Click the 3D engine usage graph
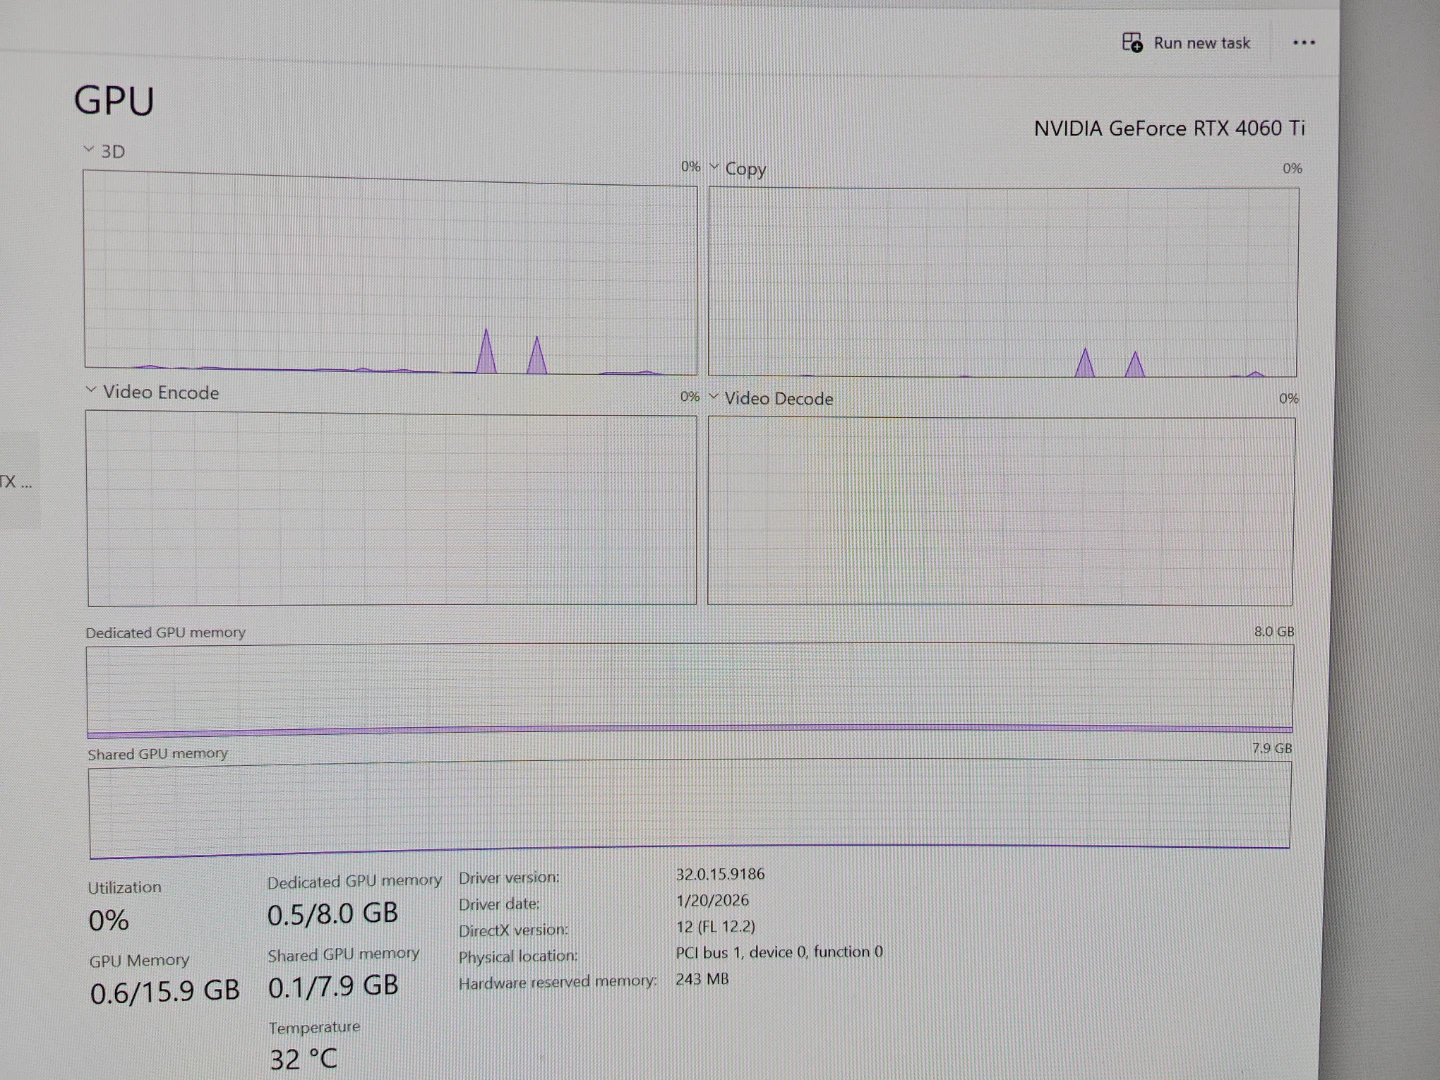The image size is (1440, 1080). click(390, 273)
